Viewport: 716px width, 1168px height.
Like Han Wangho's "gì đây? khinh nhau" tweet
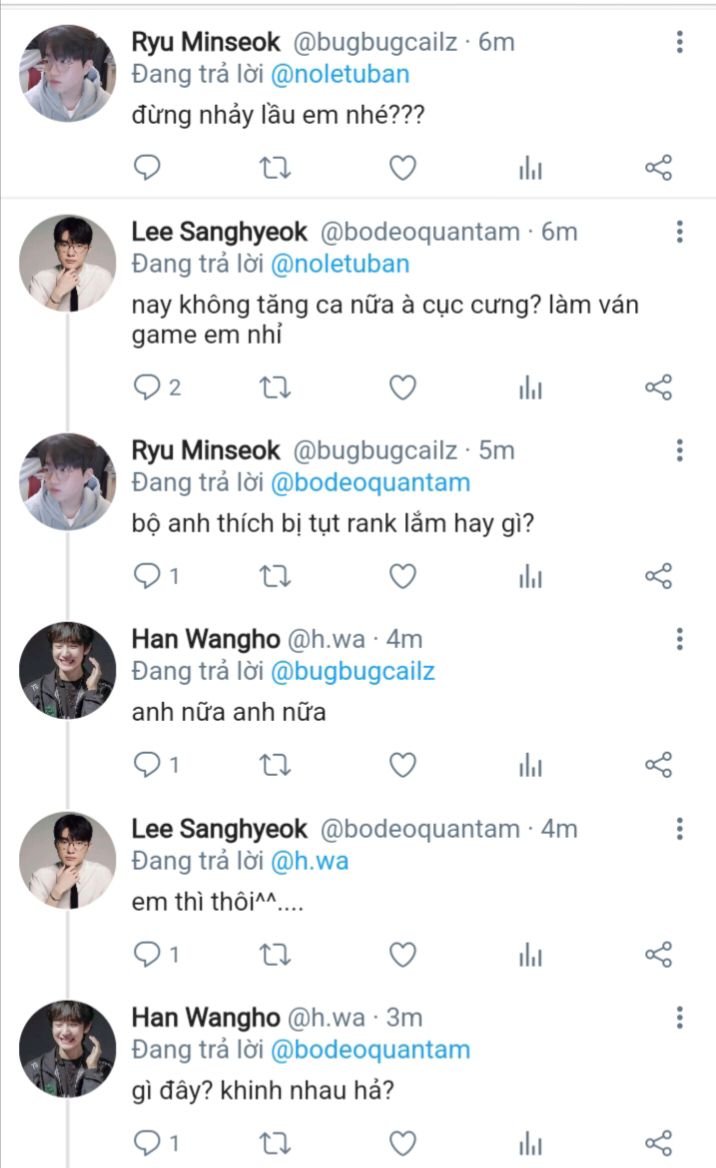[402, 1143]
